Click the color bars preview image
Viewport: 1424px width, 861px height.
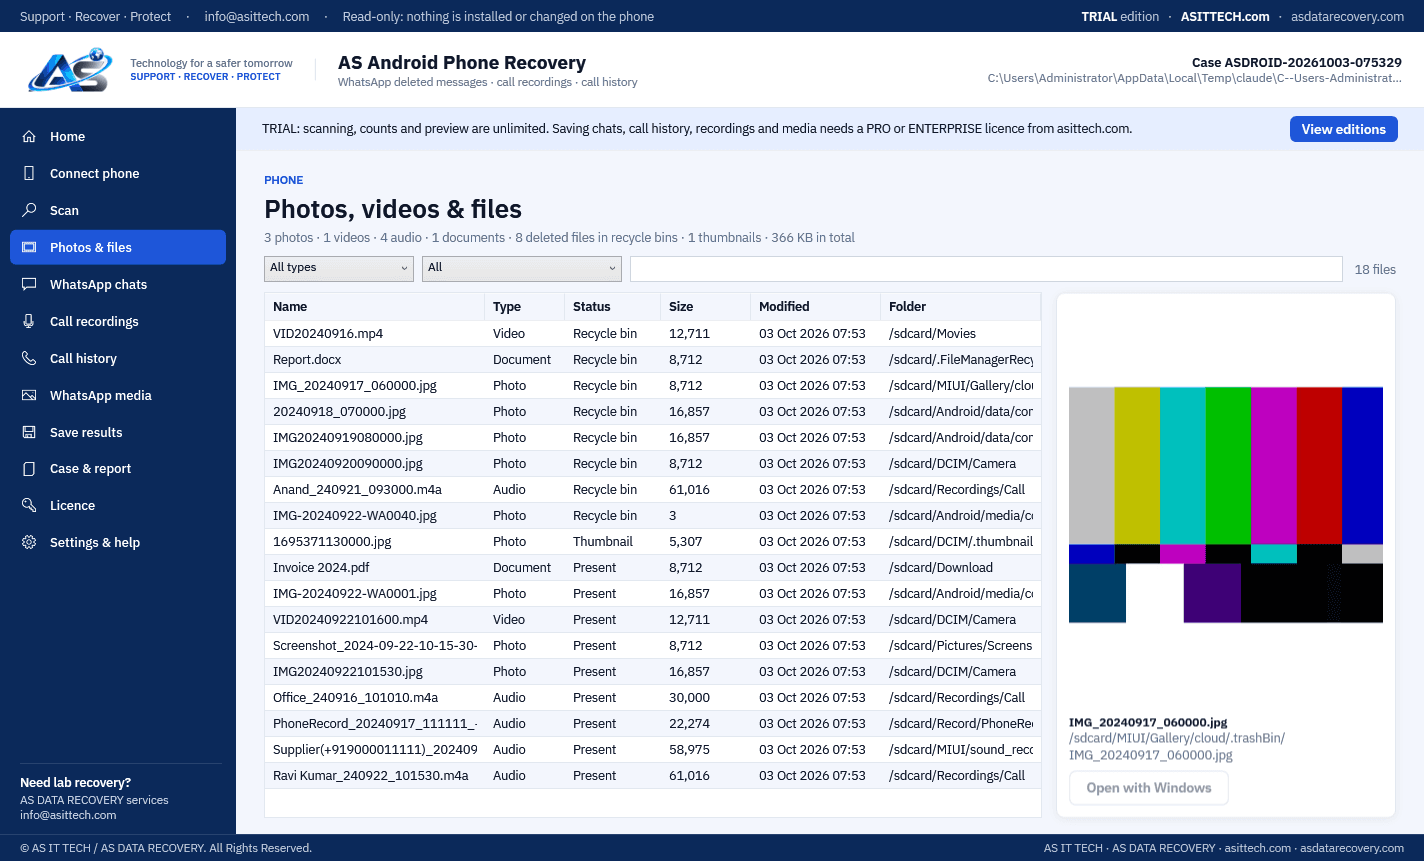click(1226, 505)
